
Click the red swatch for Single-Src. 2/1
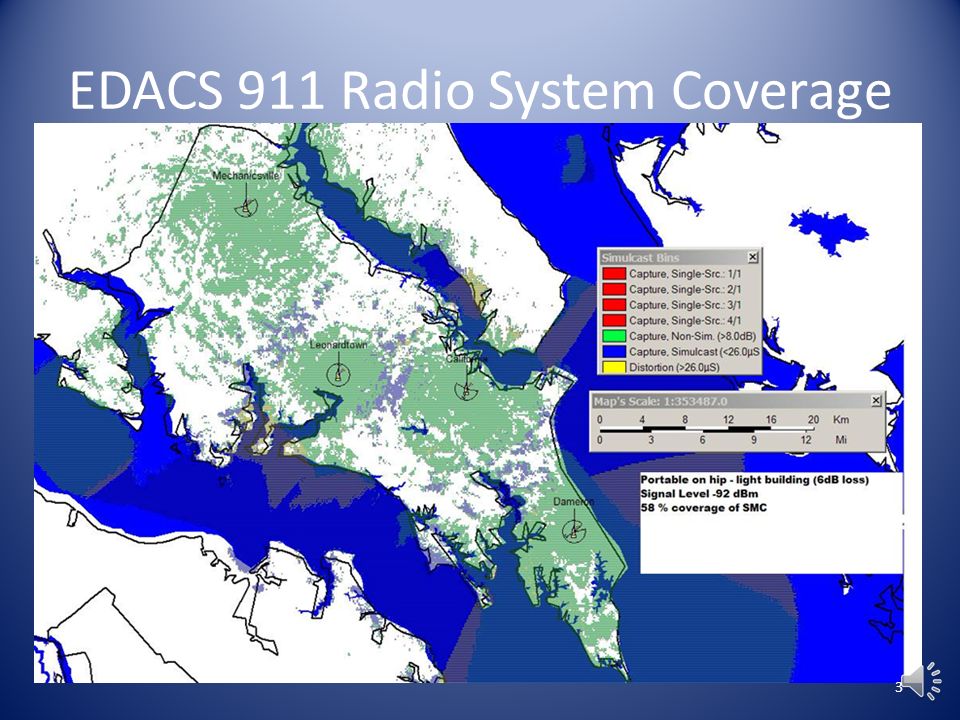pyautogui.click(x=613, y=289)
